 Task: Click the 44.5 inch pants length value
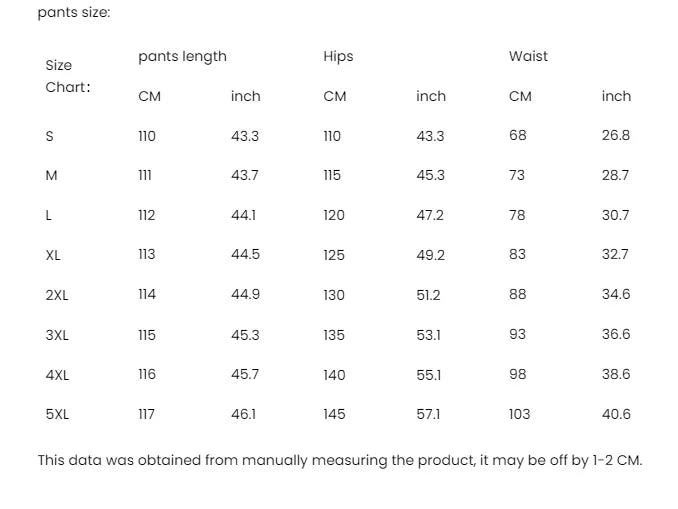(x=245, y=255)
